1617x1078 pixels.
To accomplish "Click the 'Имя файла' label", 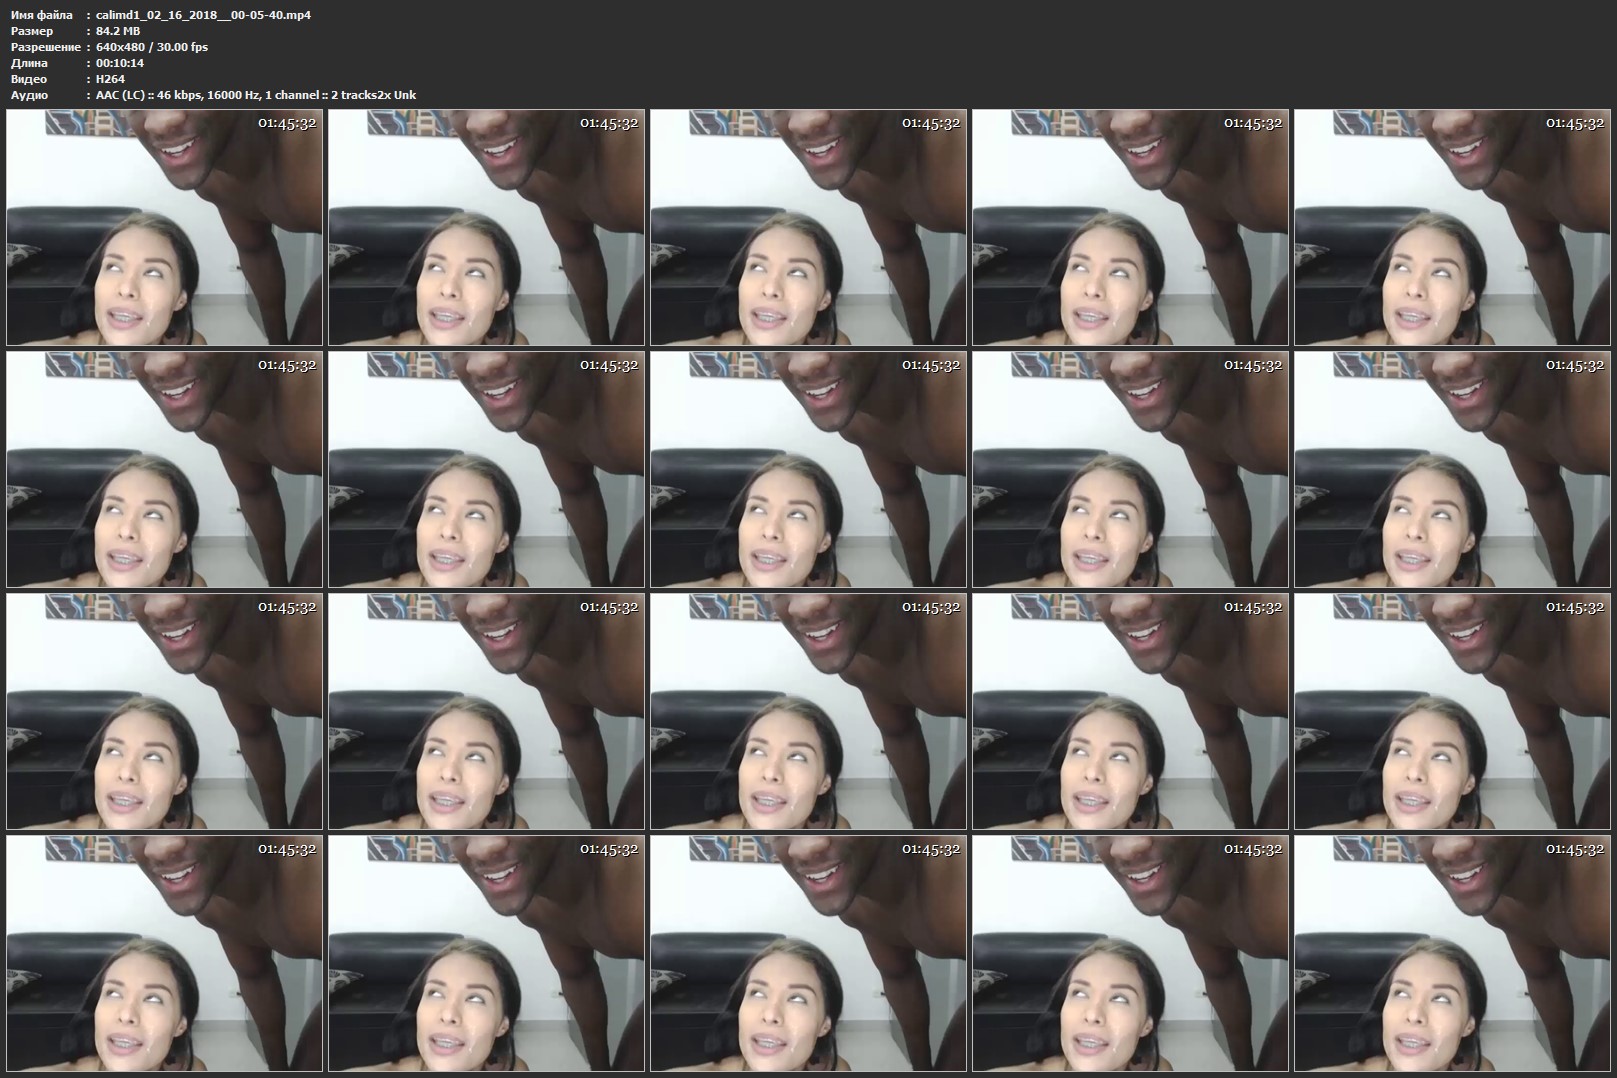I will [41, 15].
